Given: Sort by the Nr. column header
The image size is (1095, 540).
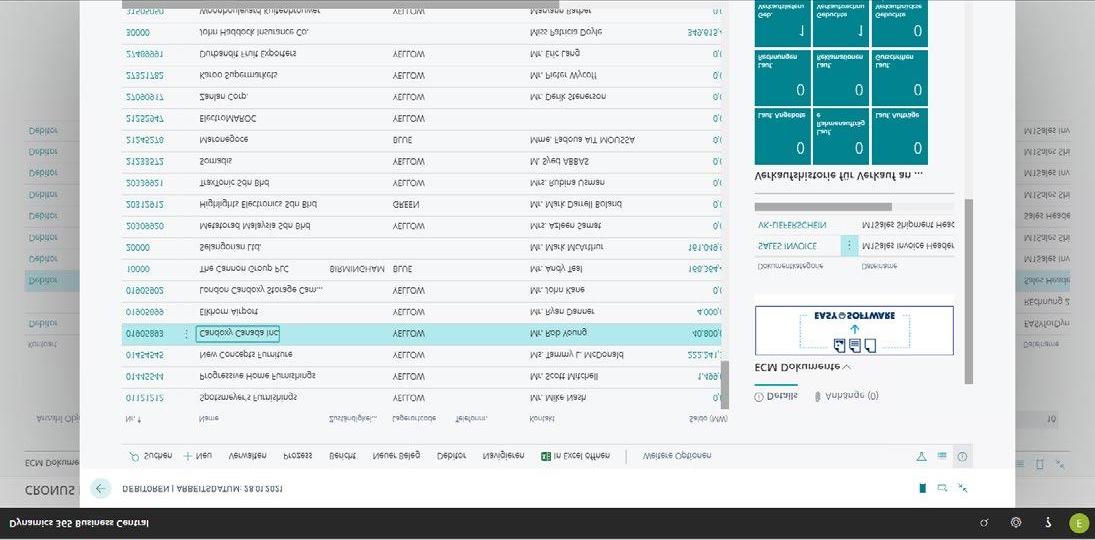Looking at the screenshot, I should coord(131,418).
